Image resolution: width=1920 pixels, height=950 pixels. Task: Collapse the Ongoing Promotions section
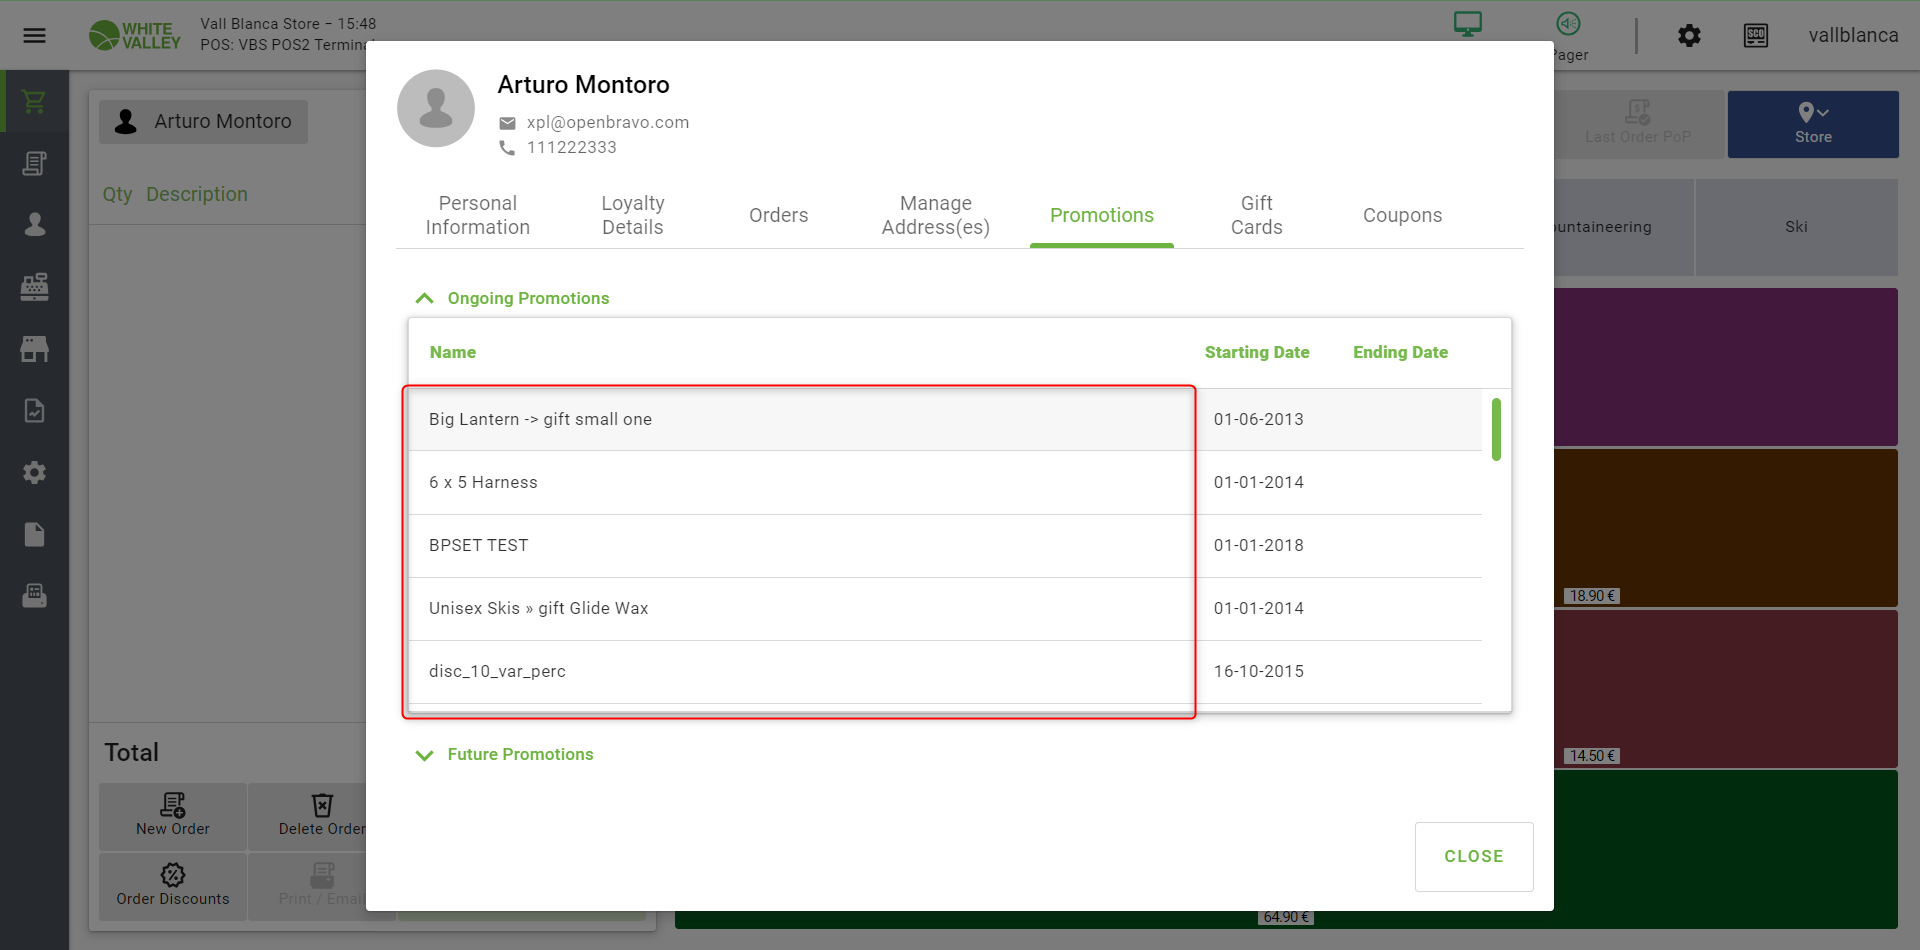coord(424,299)
